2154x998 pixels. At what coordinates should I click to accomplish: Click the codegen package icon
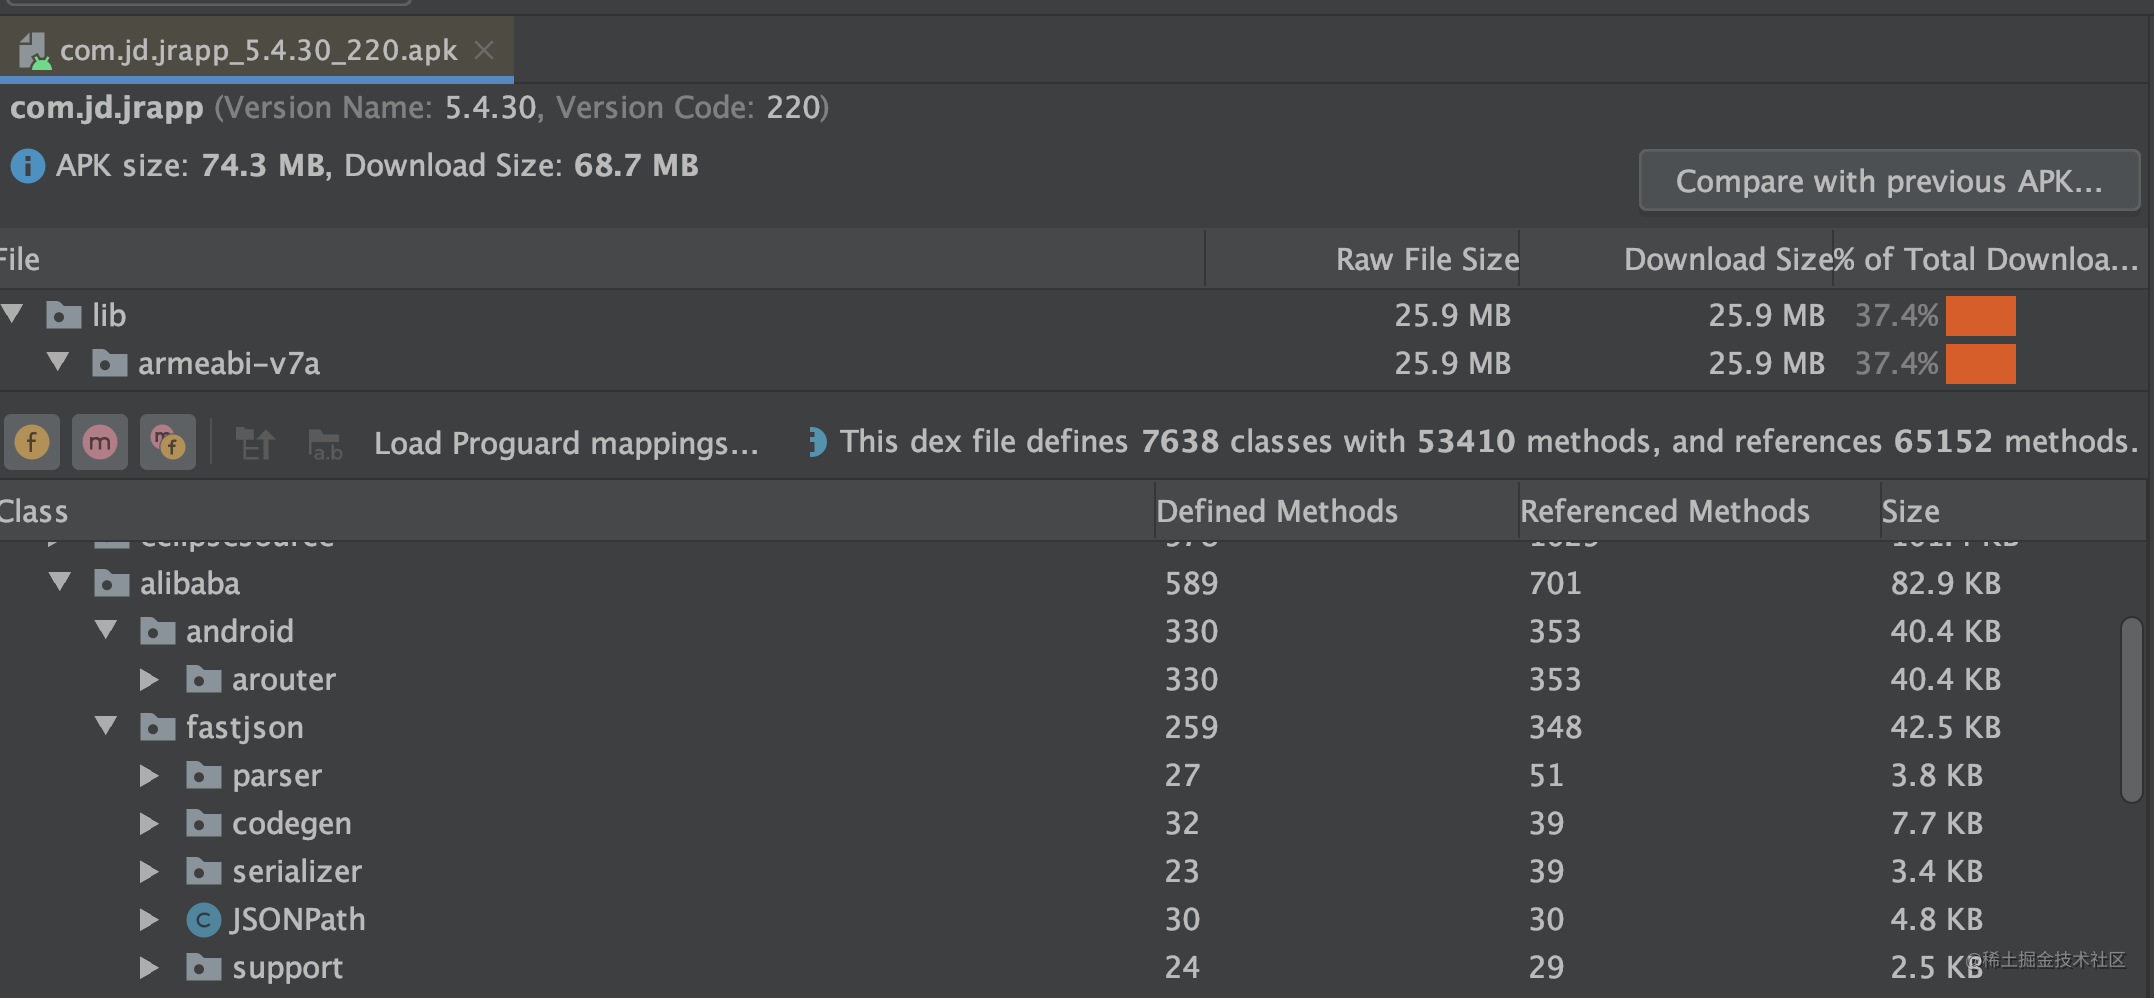click(204, 823)
